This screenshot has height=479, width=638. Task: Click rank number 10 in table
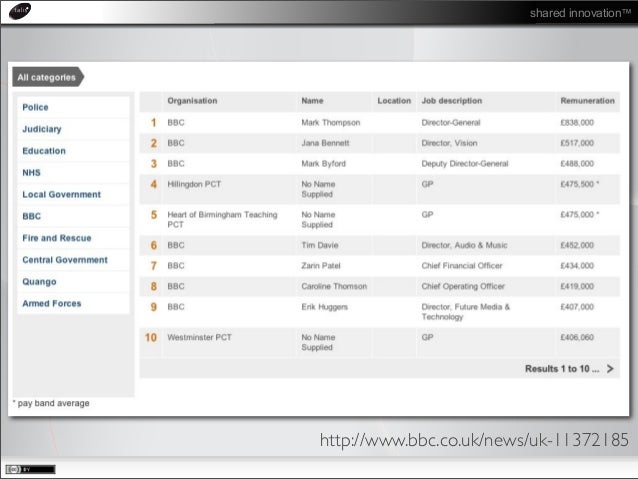tap(151, 337)
